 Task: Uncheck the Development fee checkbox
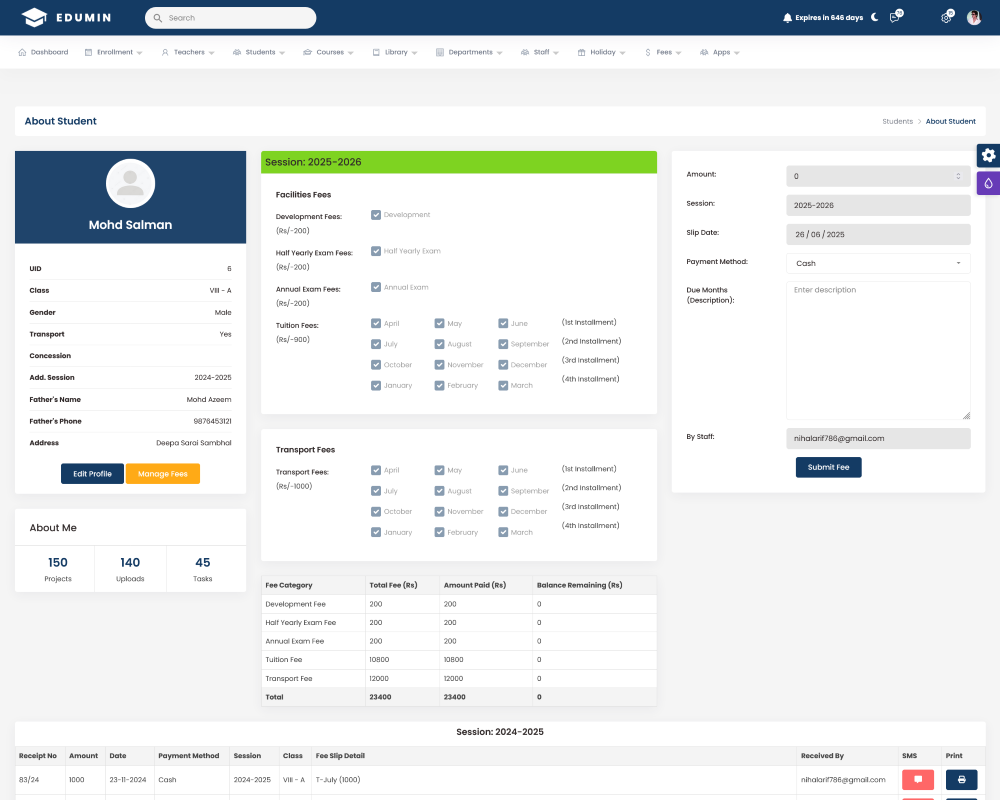click(376, 215)
